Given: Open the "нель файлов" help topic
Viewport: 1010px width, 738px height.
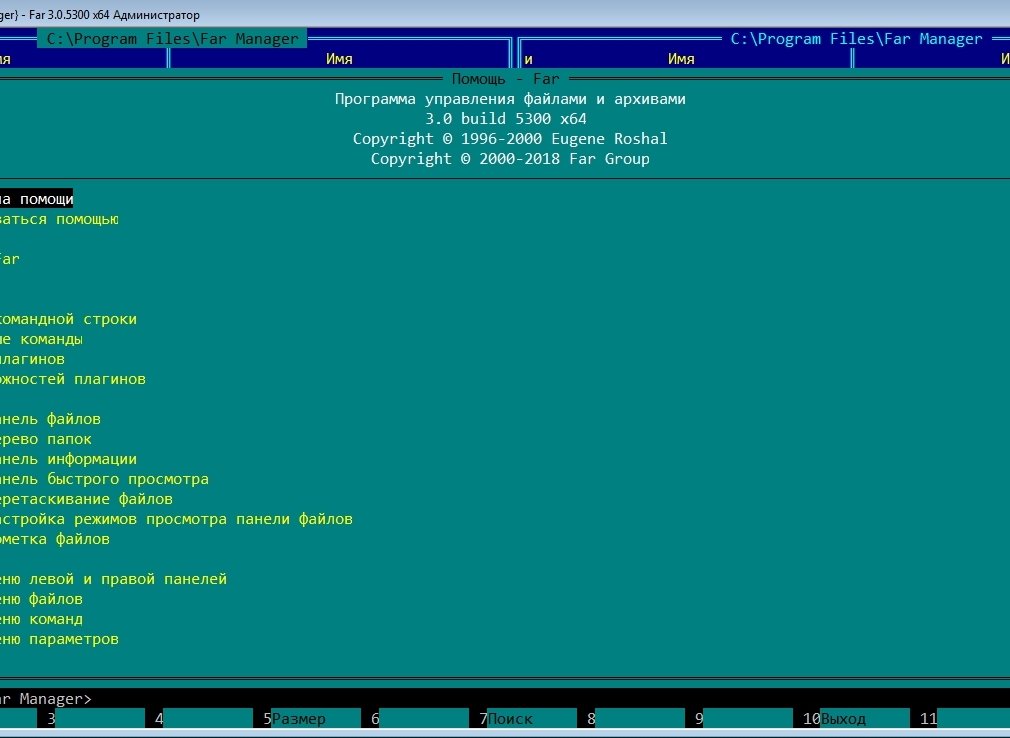Looking at the screenshot, I should [x=50, y=419].
